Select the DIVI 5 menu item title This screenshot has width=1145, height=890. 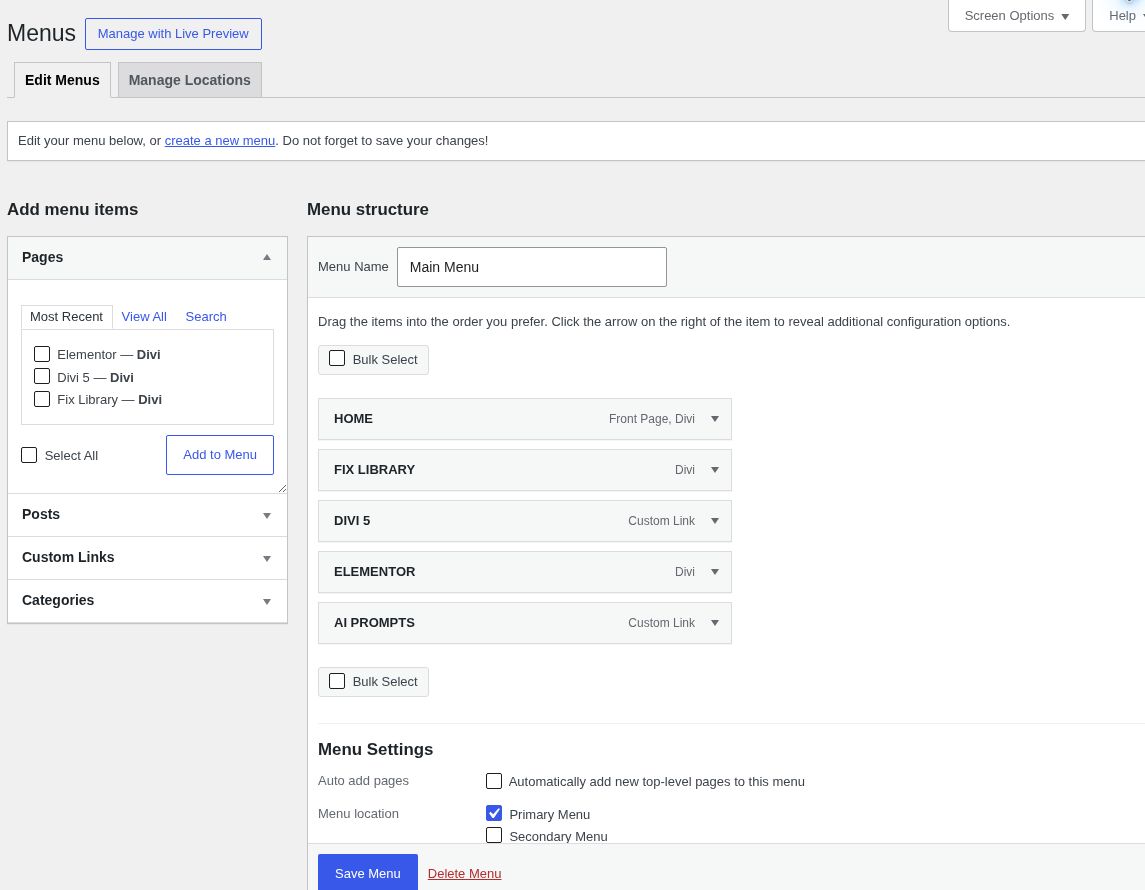[352, 521]
